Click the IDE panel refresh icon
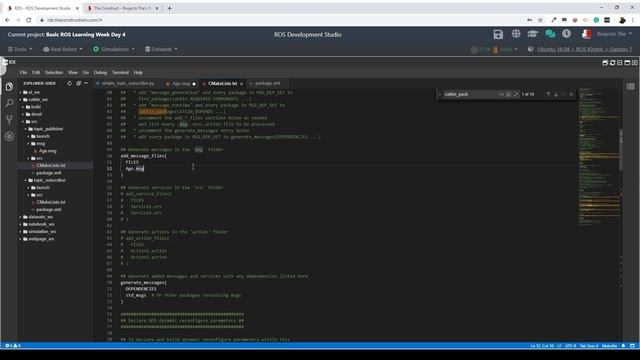The image size is (640, 360). (x=612, y=62)
